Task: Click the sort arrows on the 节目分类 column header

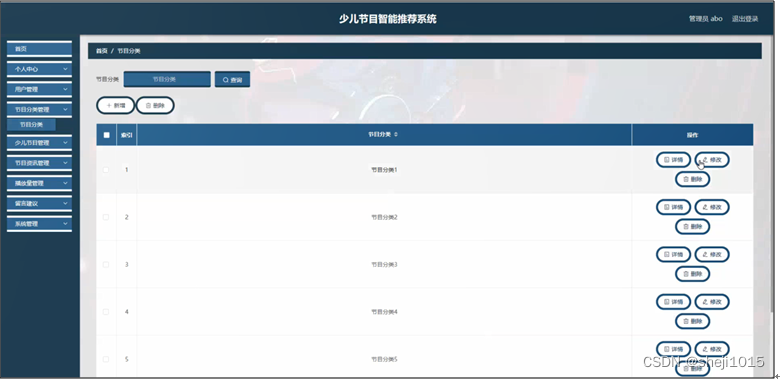Action: pyautogui.click(x=395, y=135)
